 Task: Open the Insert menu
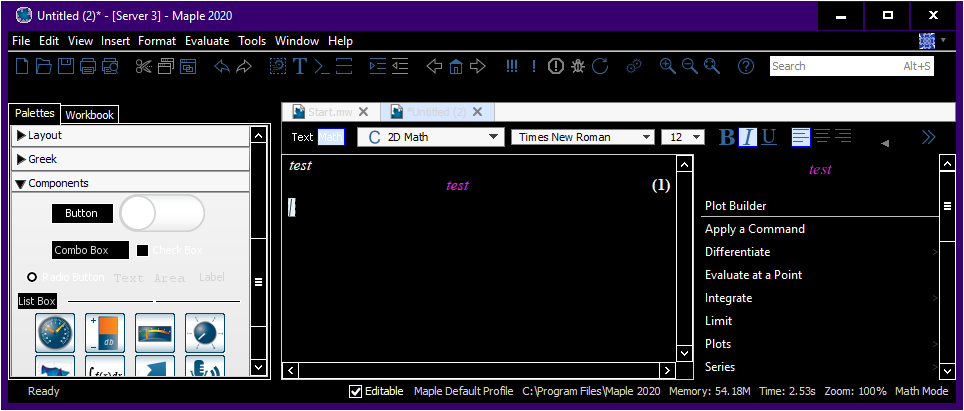[116, 41]
